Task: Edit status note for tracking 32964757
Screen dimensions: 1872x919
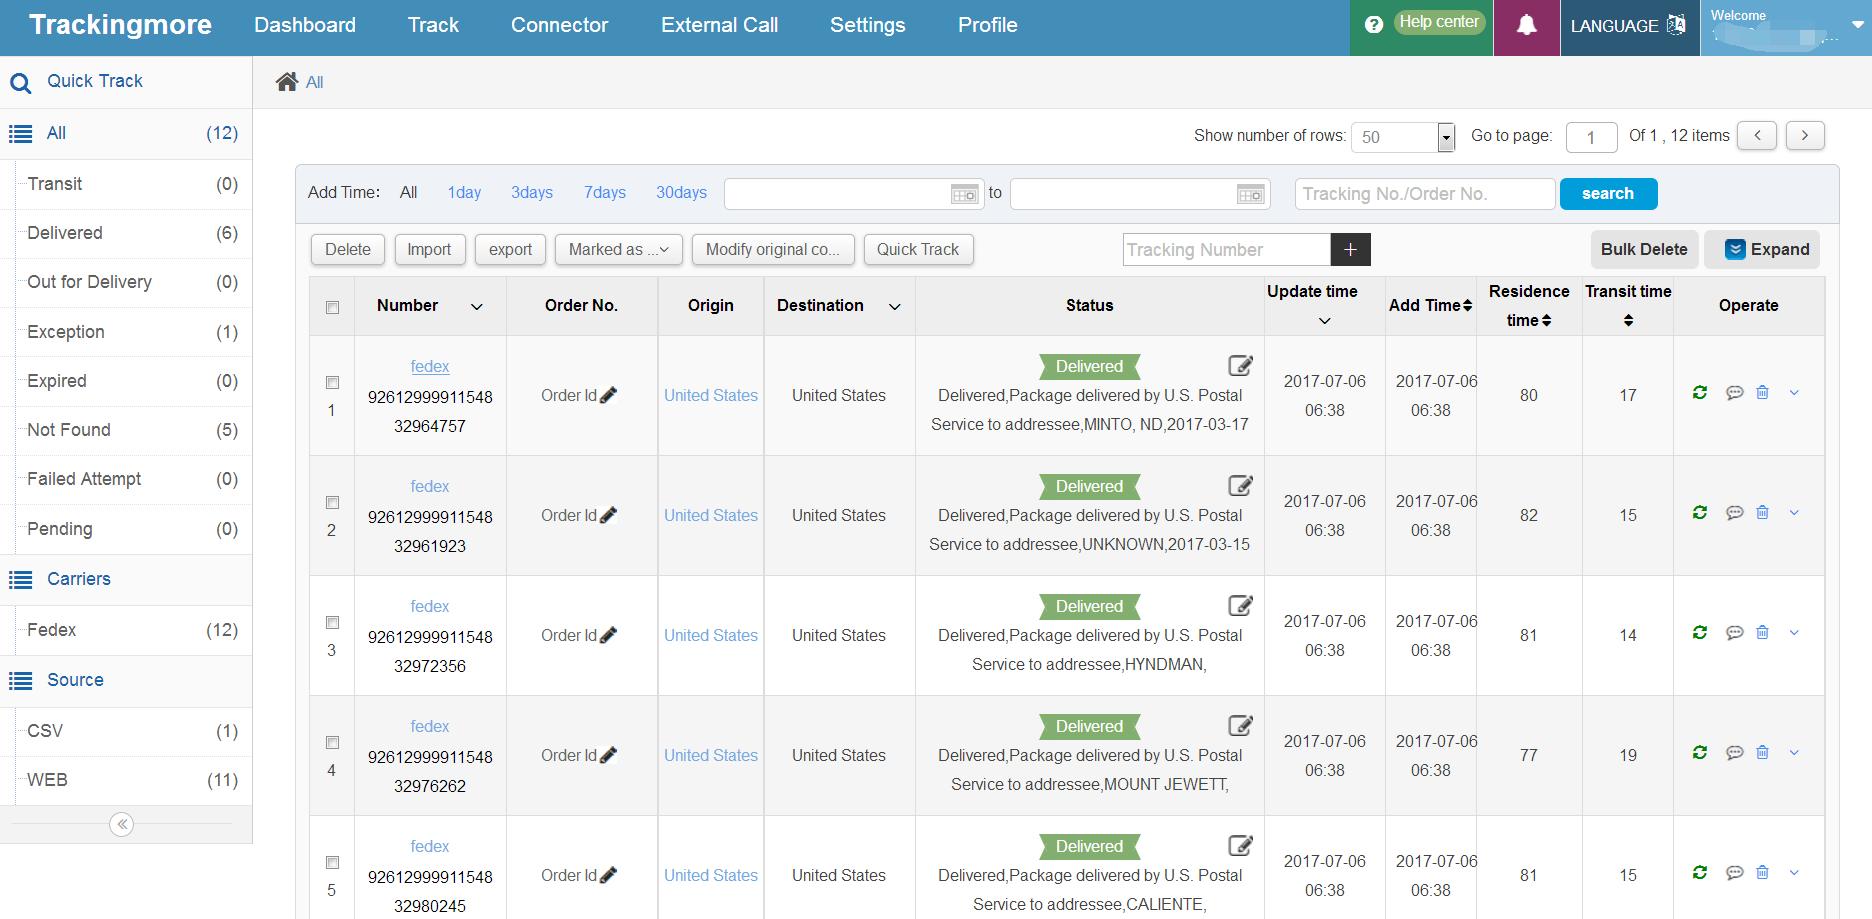Action: (x=1240, y=366)
